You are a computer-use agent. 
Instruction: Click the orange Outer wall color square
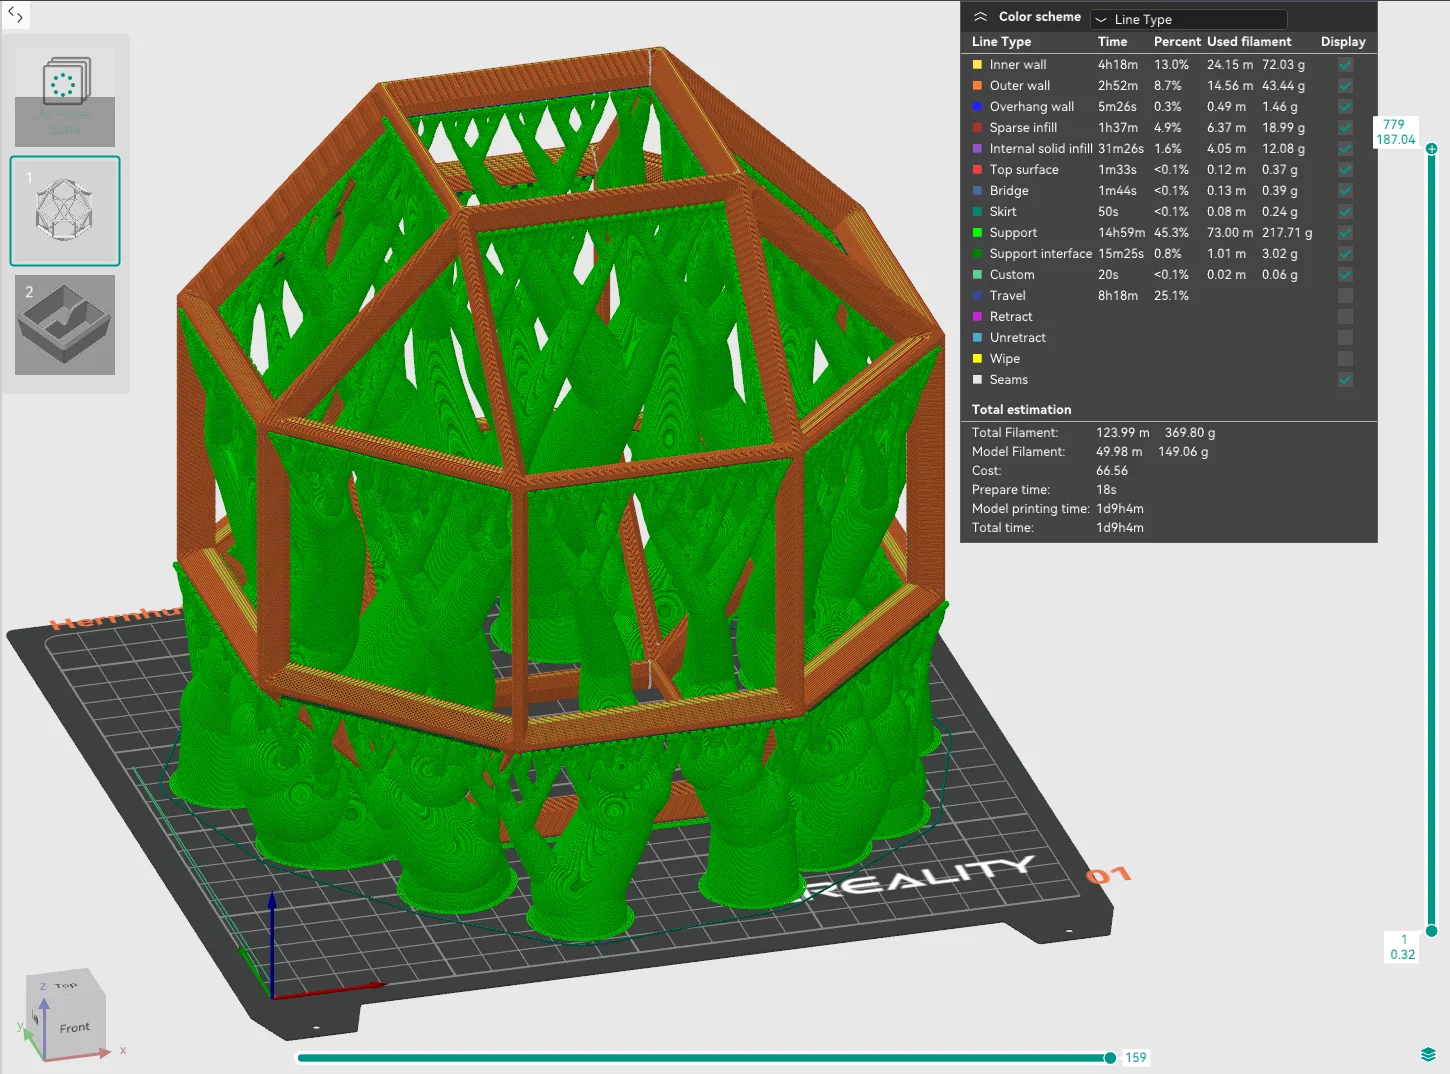[977, 86]
